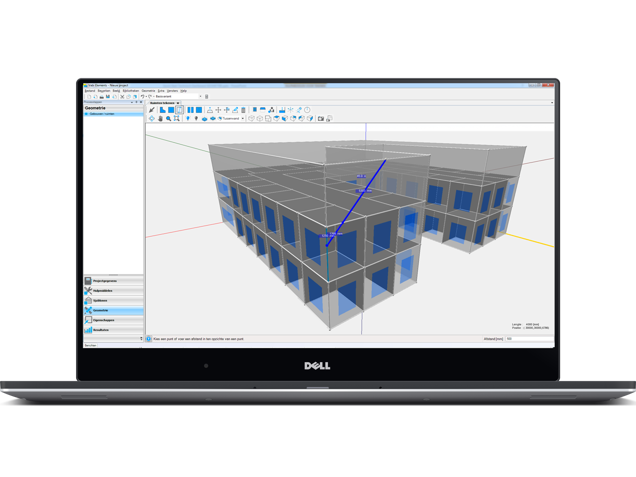Select the Gebouwen tree item in Geometrie
The image size is (636, 477).
[x=104, y=114]
